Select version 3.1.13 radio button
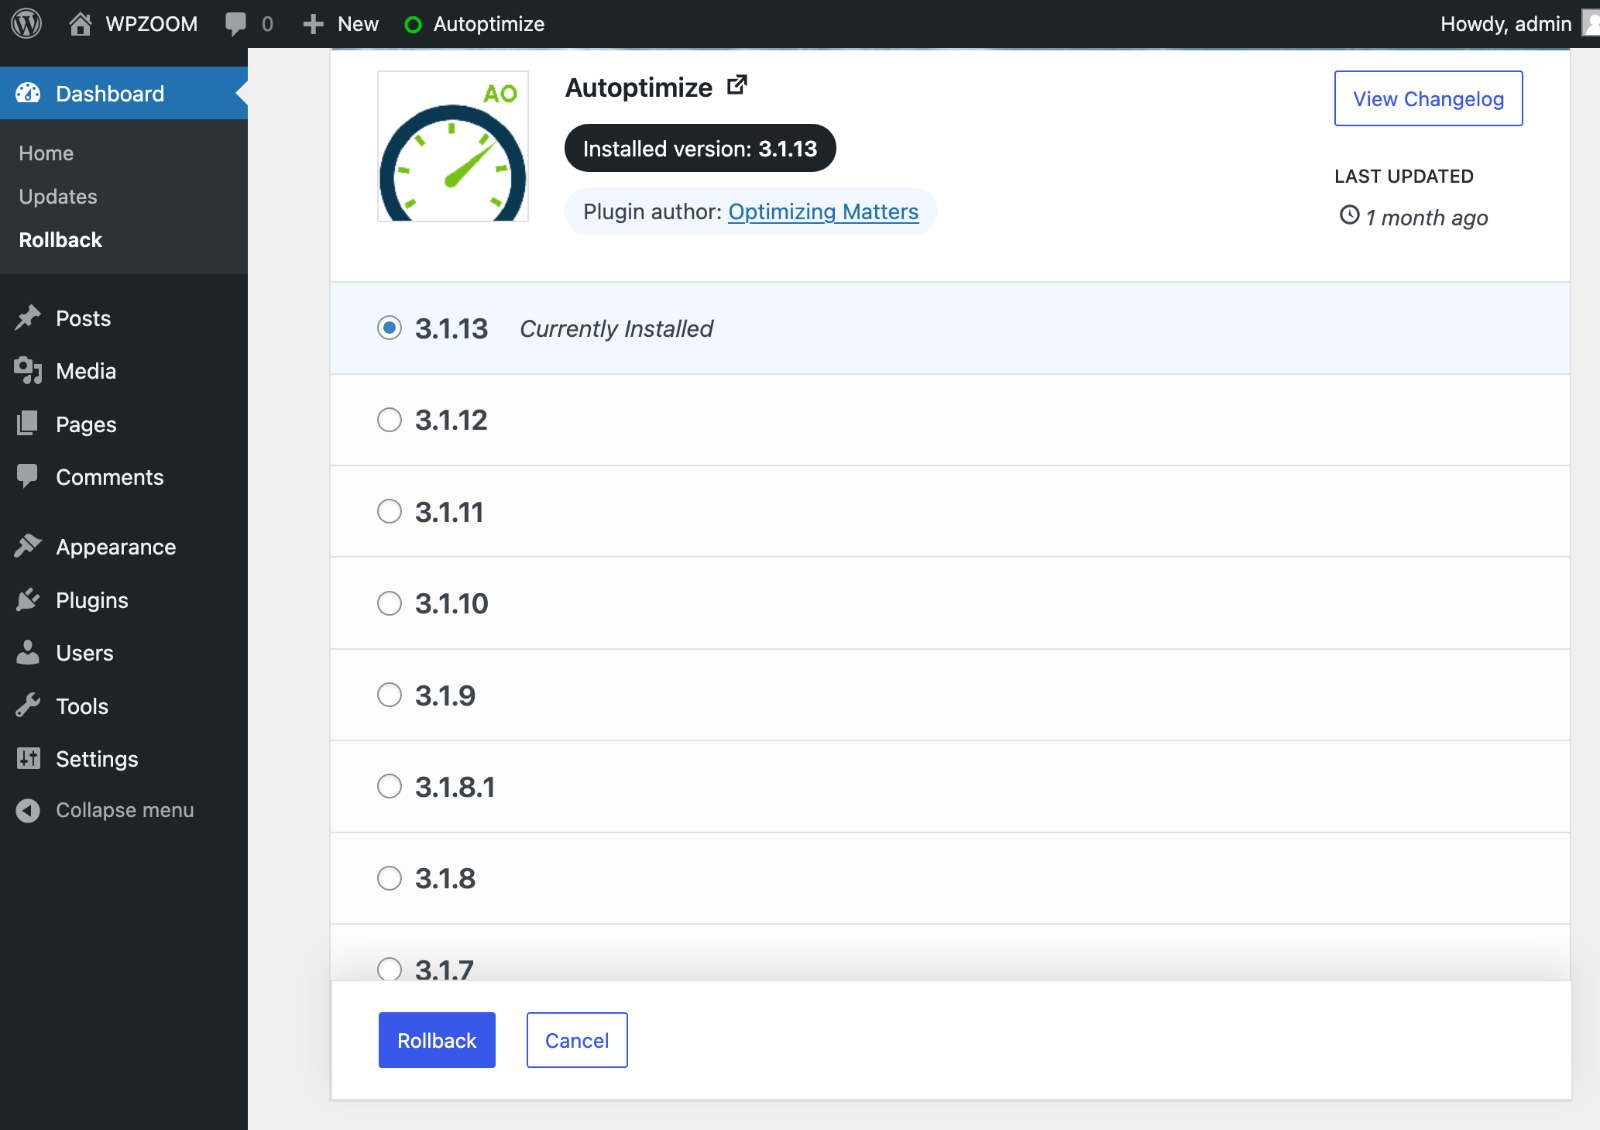 389,328
